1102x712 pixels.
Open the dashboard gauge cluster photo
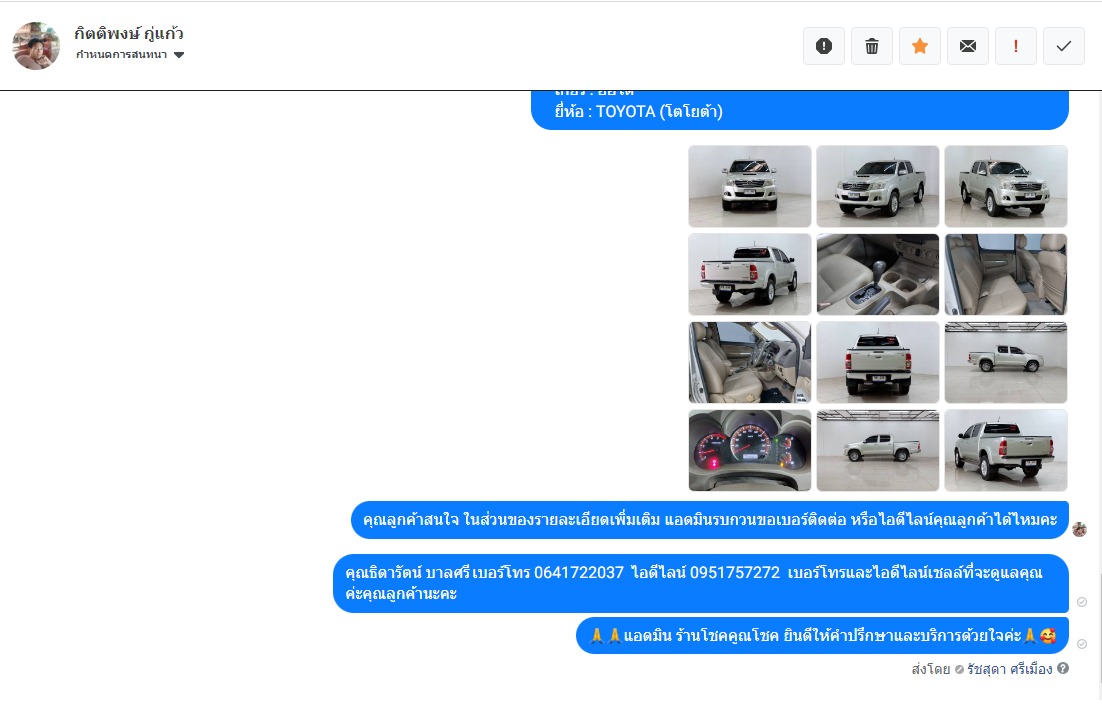(x=750, y=451)
